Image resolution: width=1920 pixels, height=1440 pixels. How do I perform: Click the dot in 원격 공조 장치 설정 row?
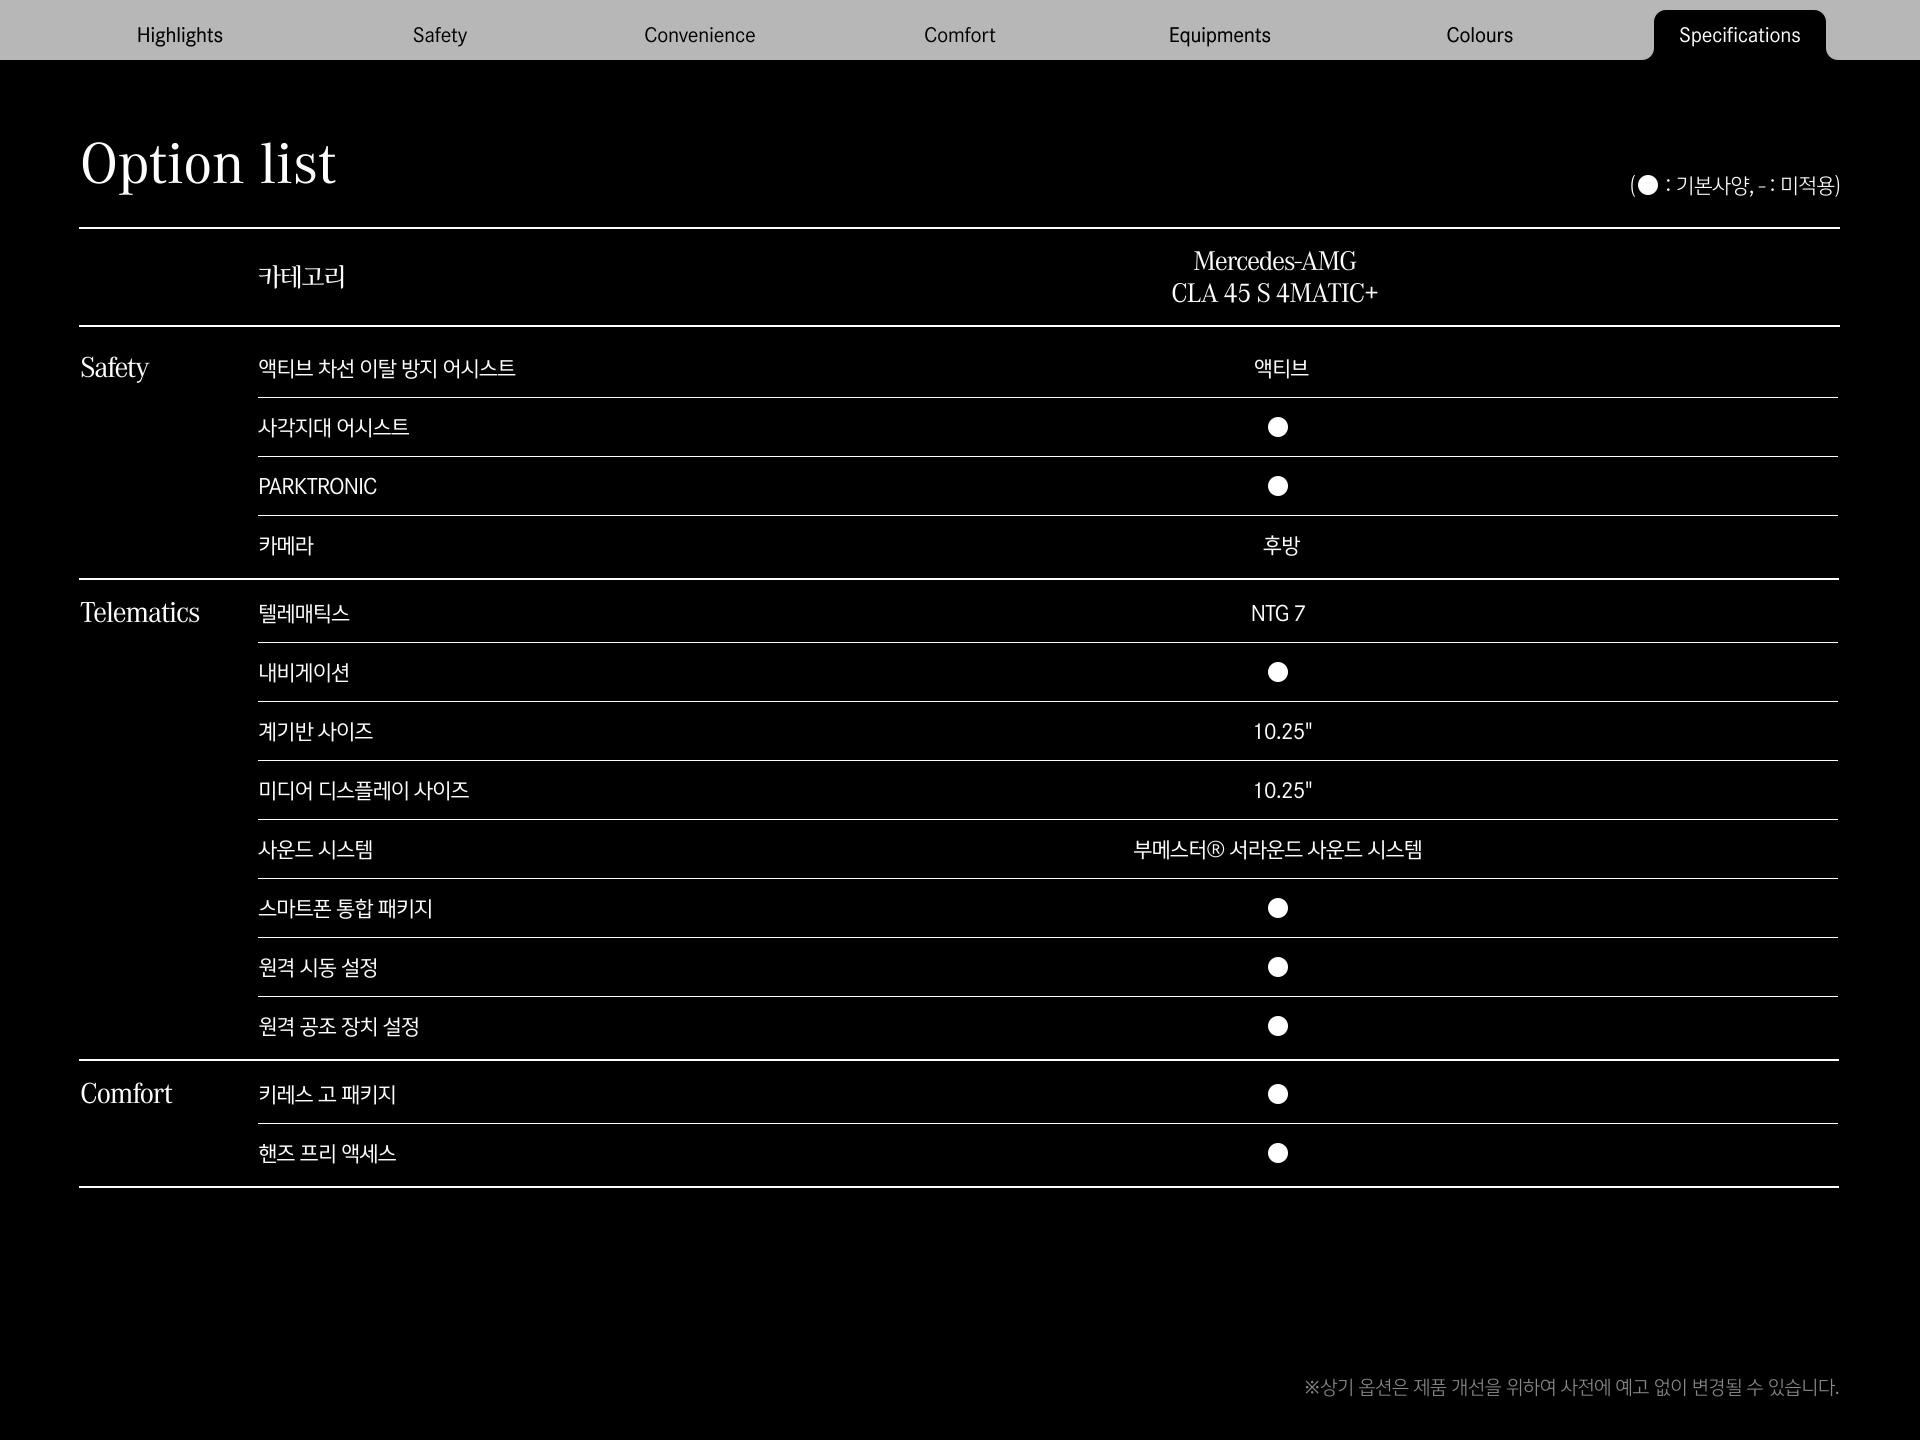coord(1278,1026)
